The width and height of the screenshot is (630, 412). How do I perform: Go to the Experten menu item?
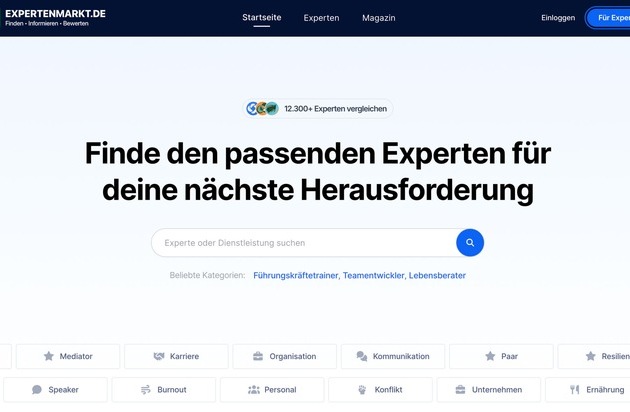point(321,18)
